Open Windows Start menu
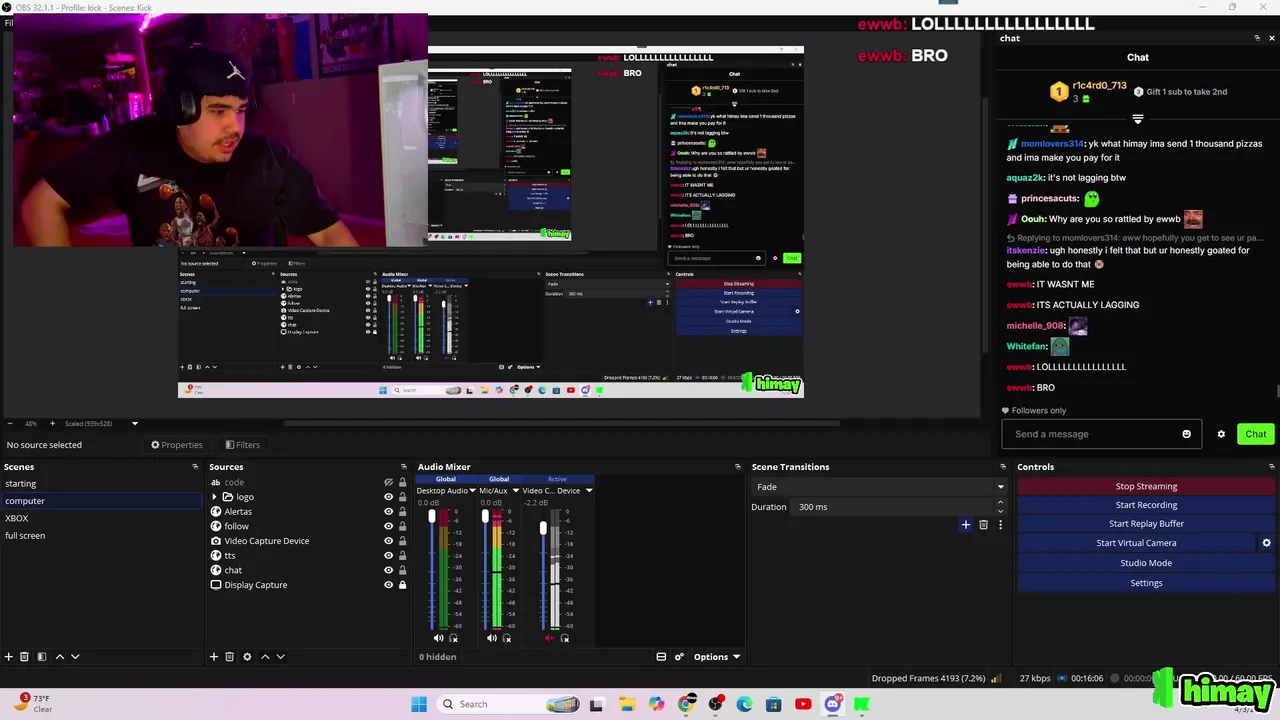This screenshot has width=1280, height=720. point(419,704)
